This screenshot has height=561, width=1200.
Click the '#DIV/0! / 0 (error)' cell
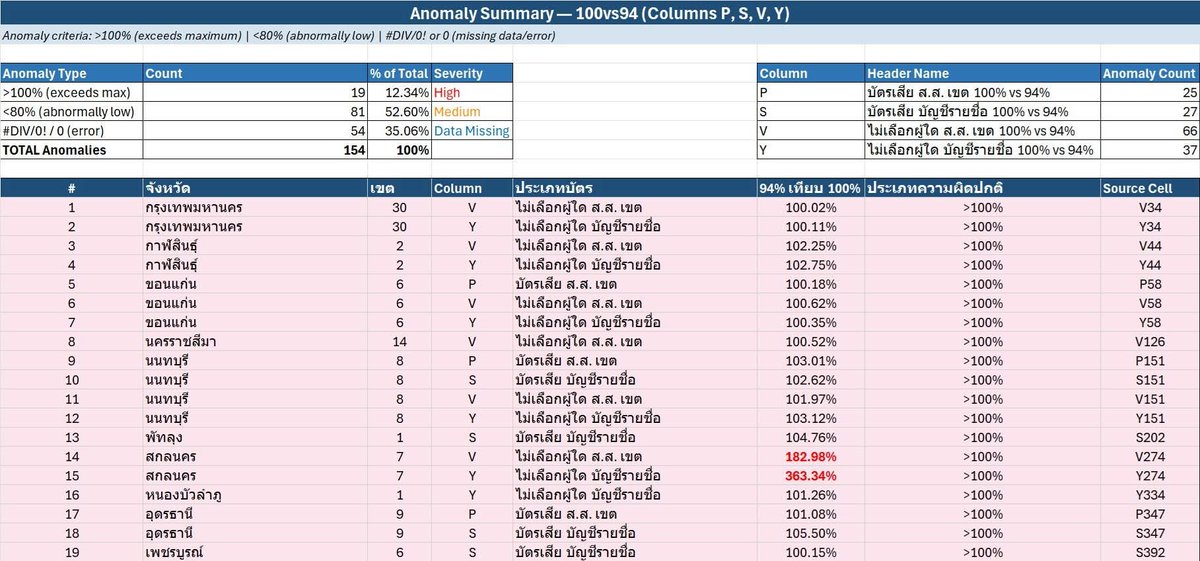click(72, 131)
